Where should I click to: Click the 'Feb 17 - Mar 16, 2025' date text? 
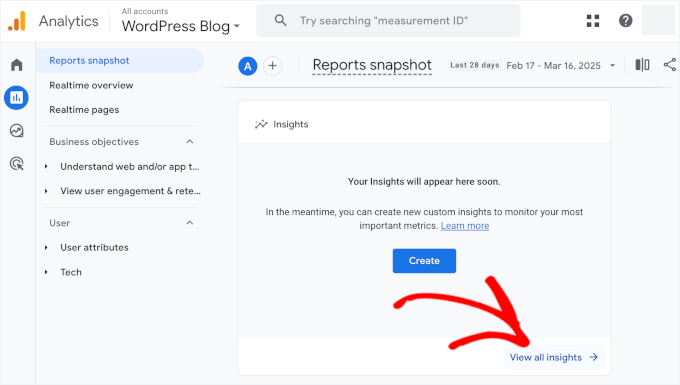point(553,65)
